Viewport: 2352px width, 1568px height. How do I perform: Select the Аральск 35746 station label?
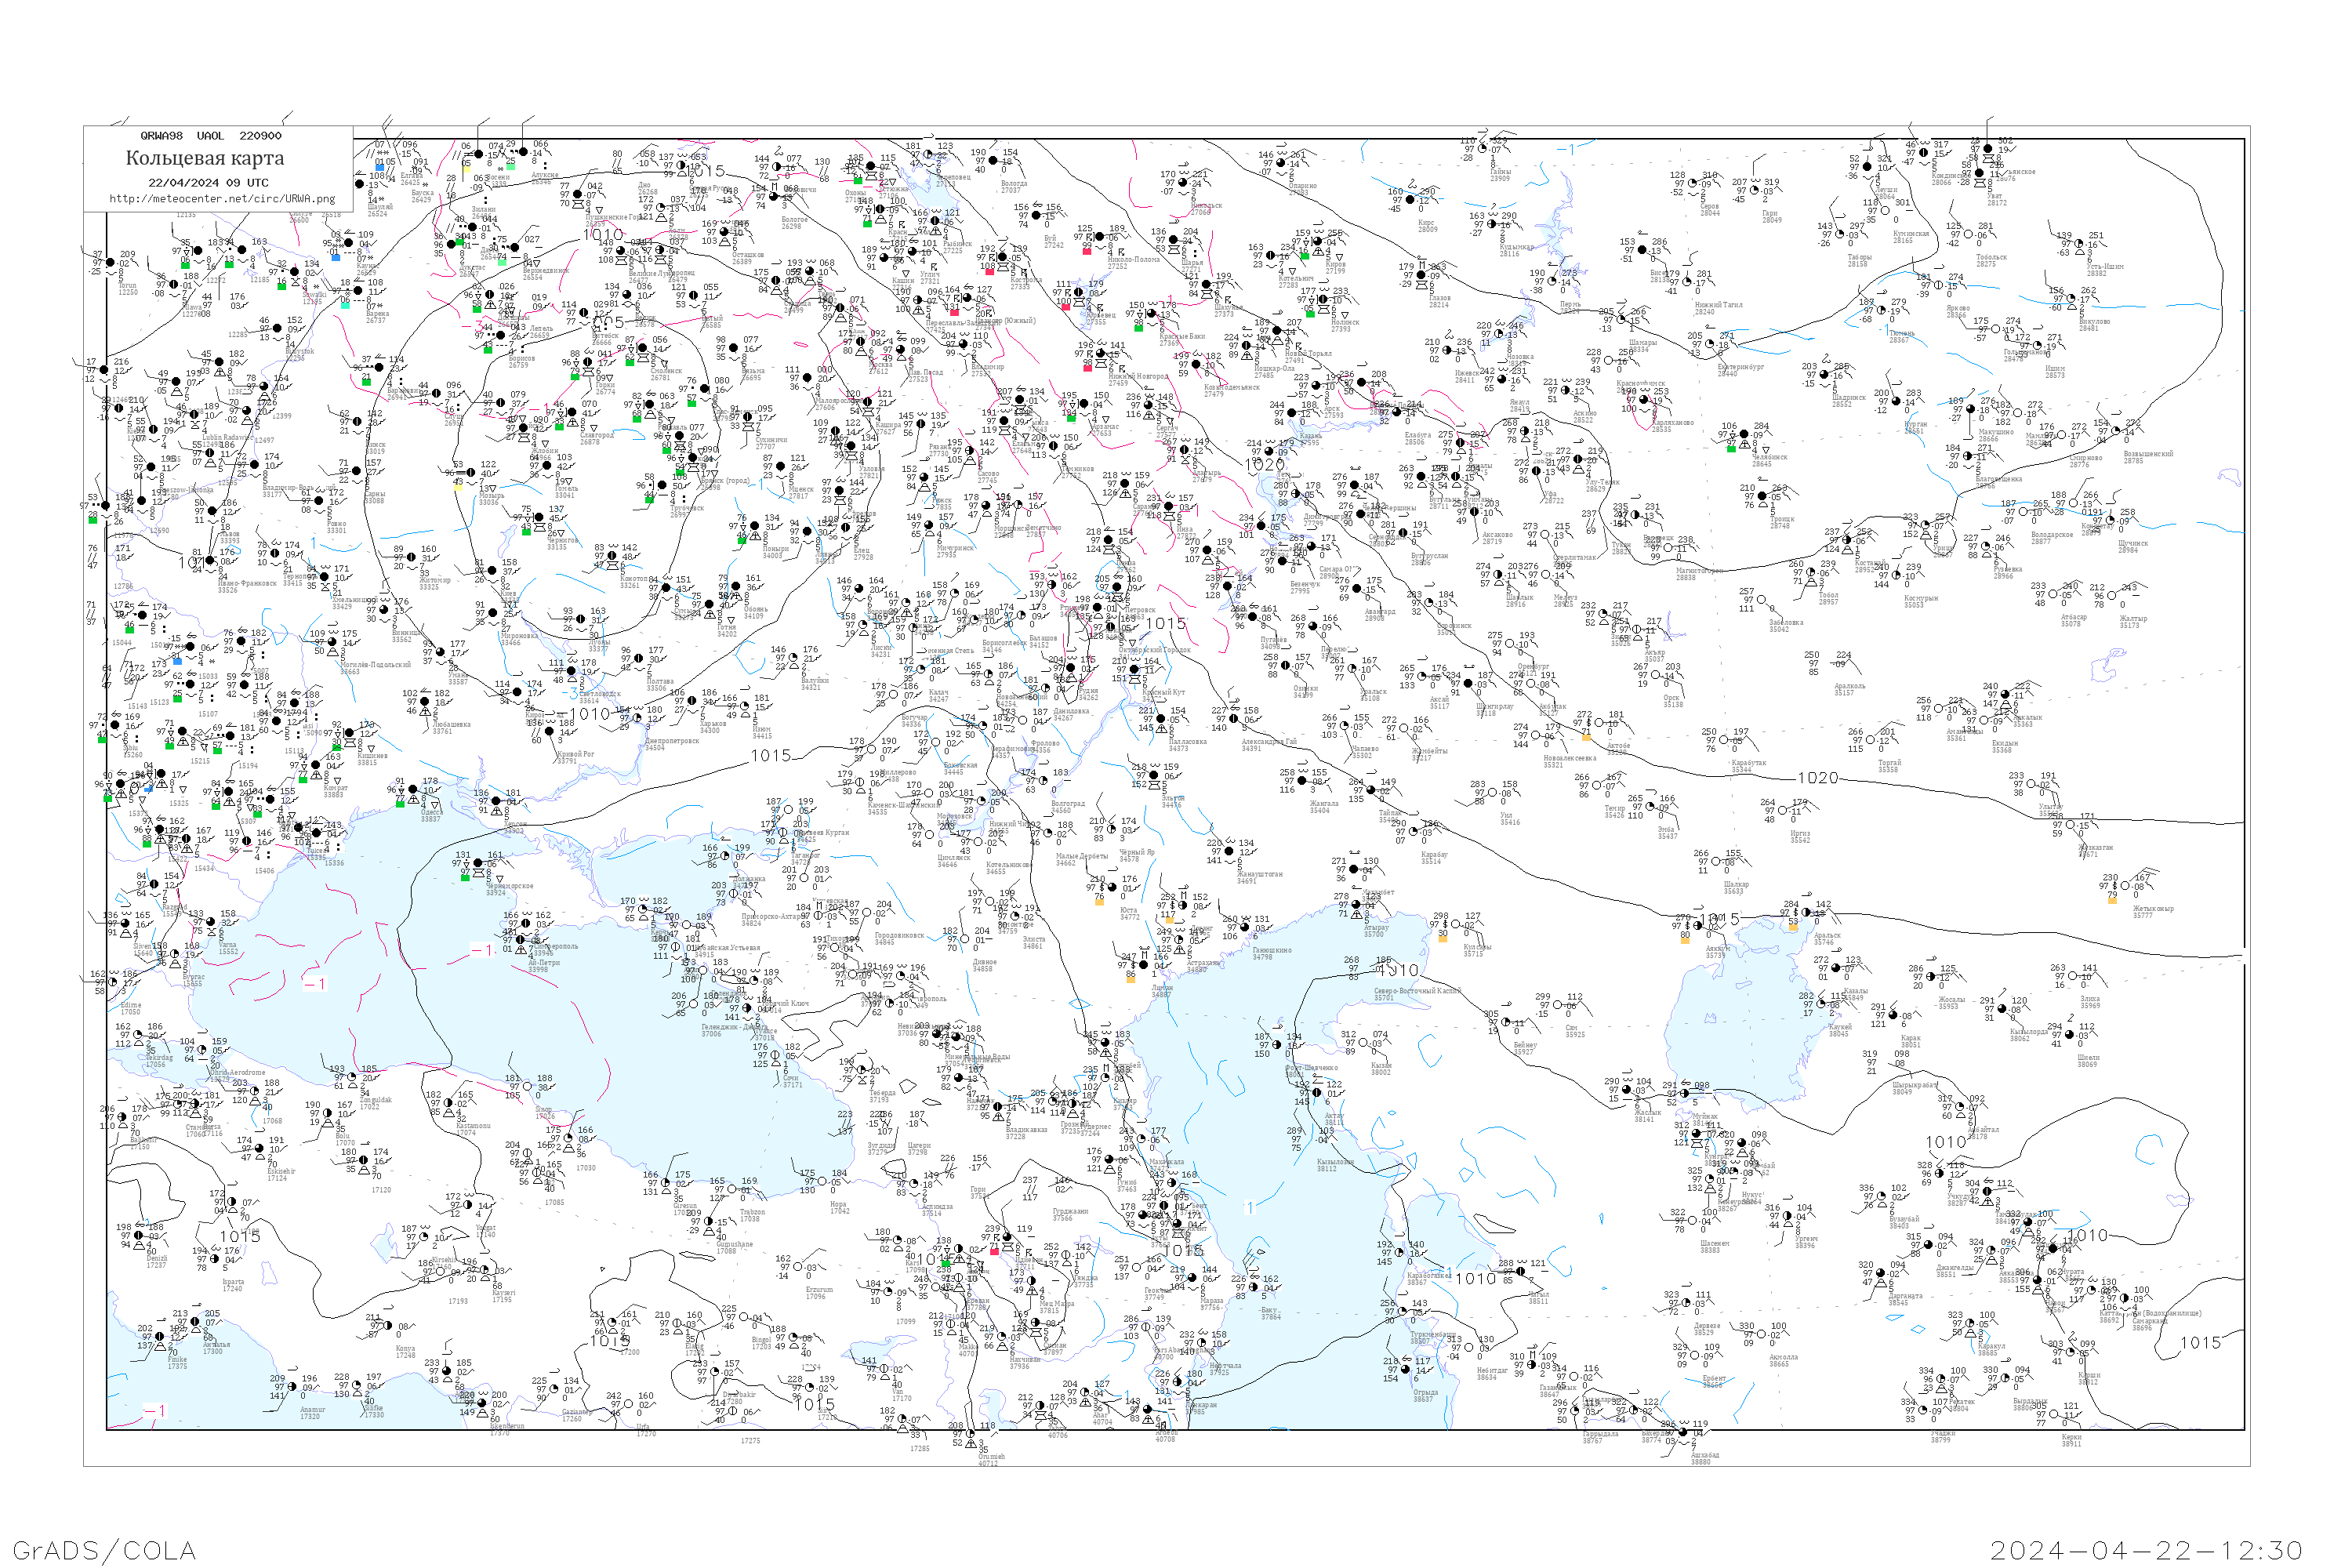[x=1825, y=939]
